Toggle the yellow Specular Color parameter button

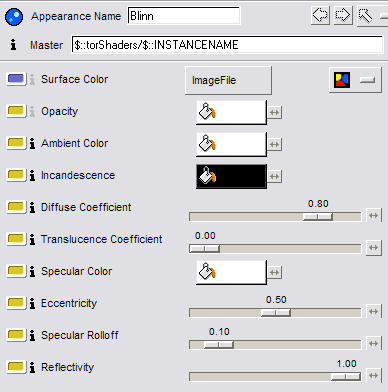point(16,271)
